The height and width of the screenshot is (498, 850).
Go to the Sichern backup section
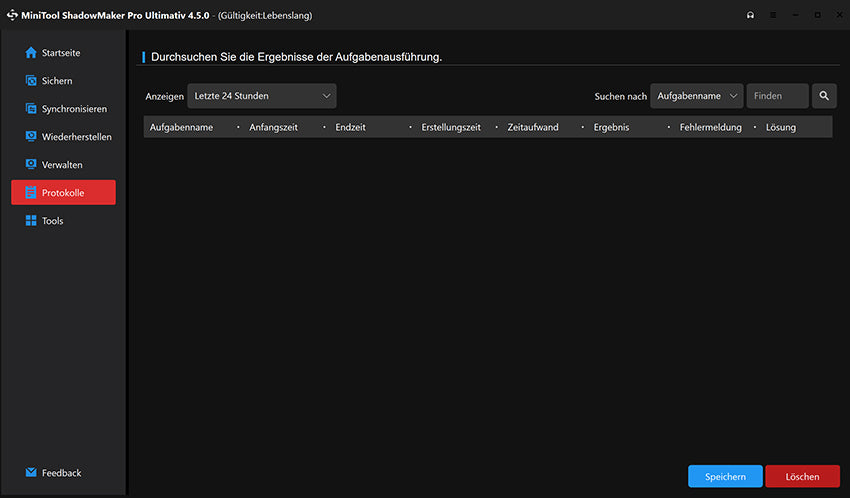(57, 80)
